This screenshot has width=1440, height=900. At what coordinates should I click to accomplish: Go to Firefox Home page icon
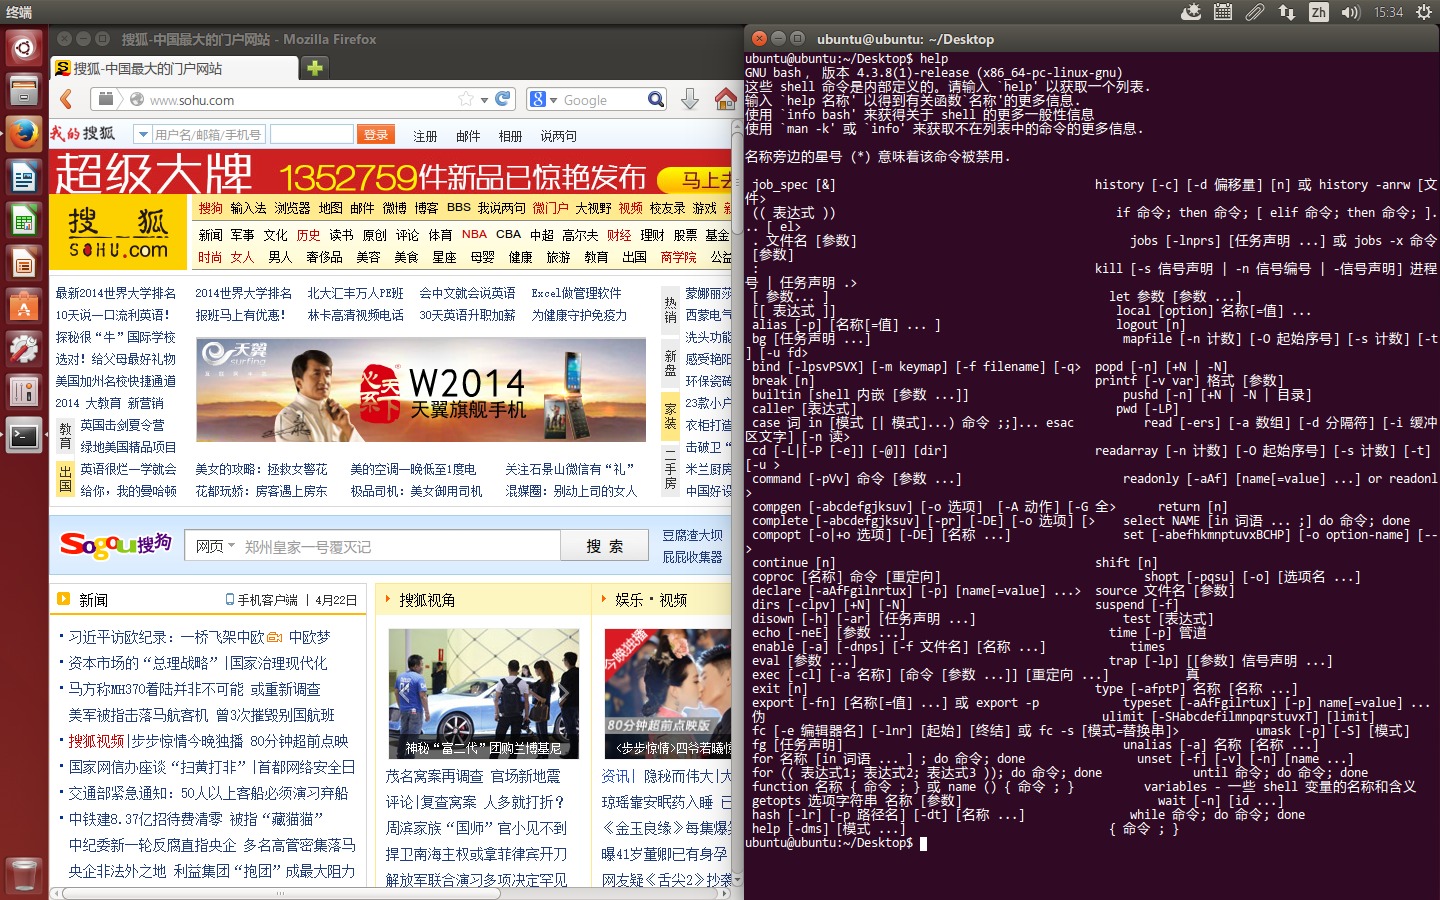[x=726, y=99]
